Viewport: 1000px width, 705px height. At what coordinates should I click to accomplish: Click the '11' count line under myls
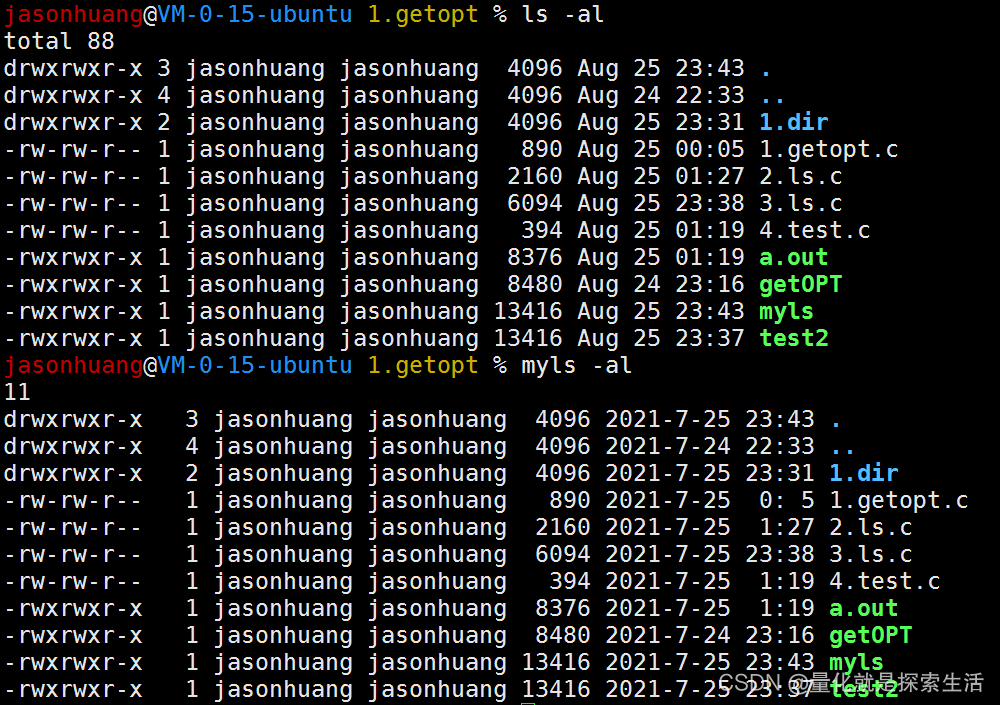pyautogui.click(x=17, y=392)
